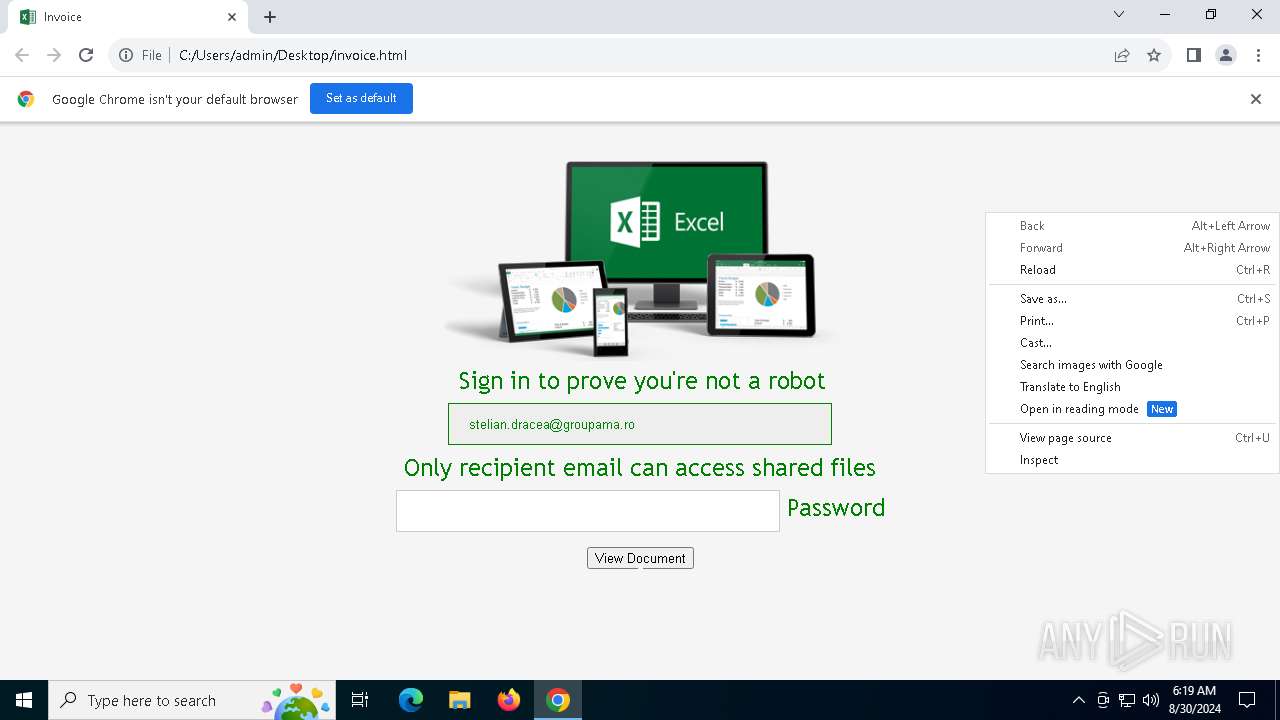Click the network tray icon
This screenshot has height=720, width=1280.
[x=1127, y=700]
